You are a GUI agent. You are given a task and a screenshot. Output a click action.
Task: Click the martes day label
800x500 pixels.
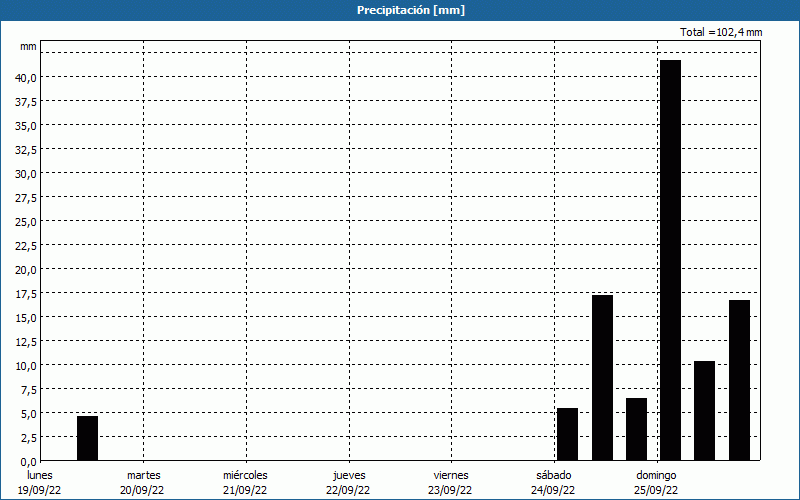tap(144, 475)
